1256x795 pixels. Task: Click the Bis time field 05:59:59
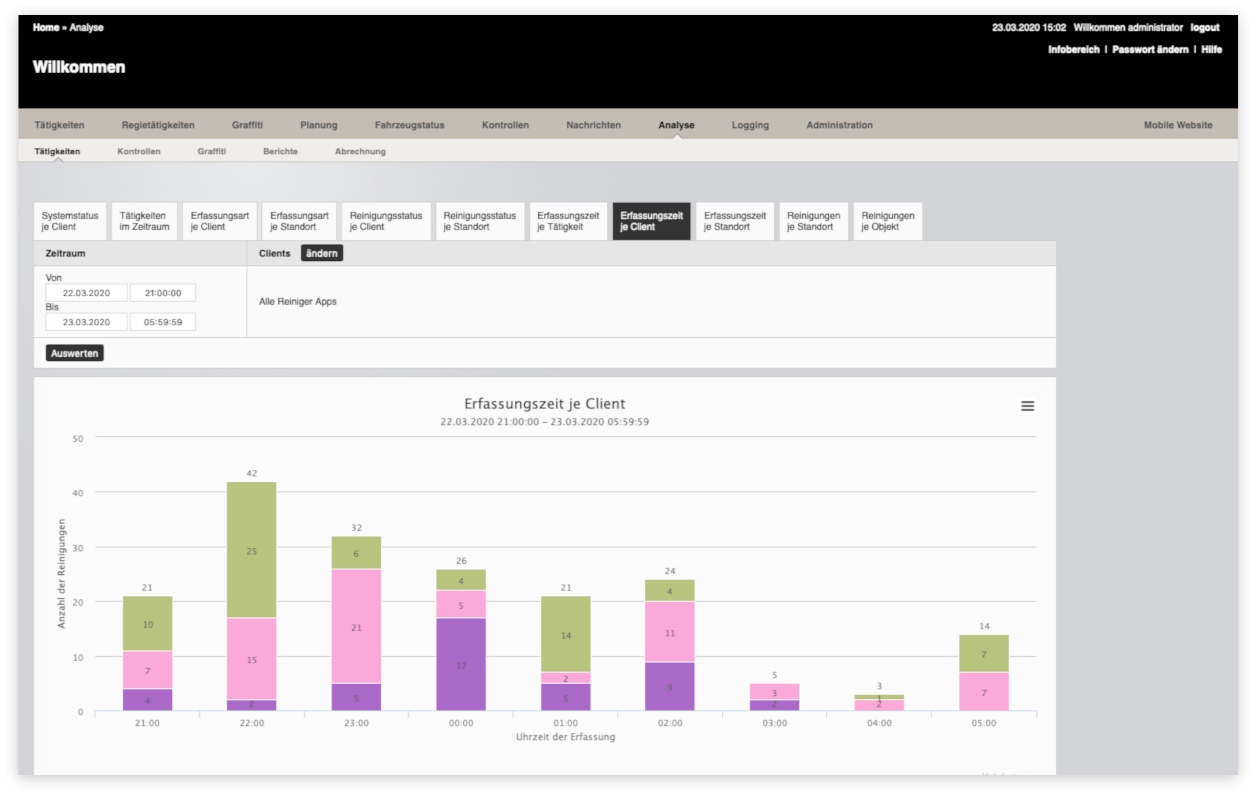click(163, 322)
